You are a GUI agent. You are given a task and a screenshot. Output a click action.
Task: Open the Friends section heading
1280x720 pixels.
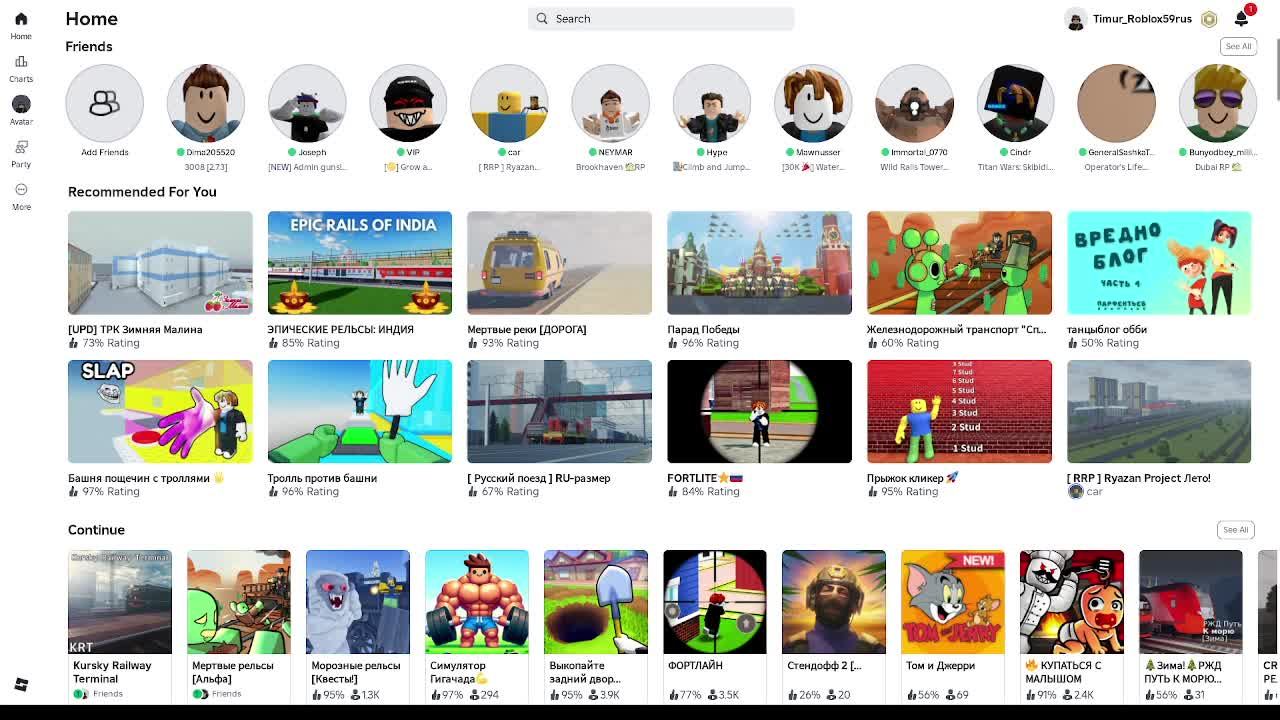point(89,46)
